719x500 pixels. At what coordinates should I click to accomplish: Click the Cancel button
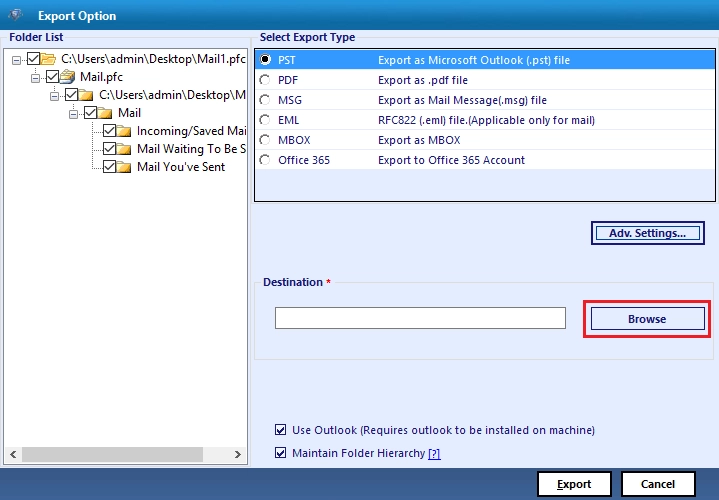point(658,484)
